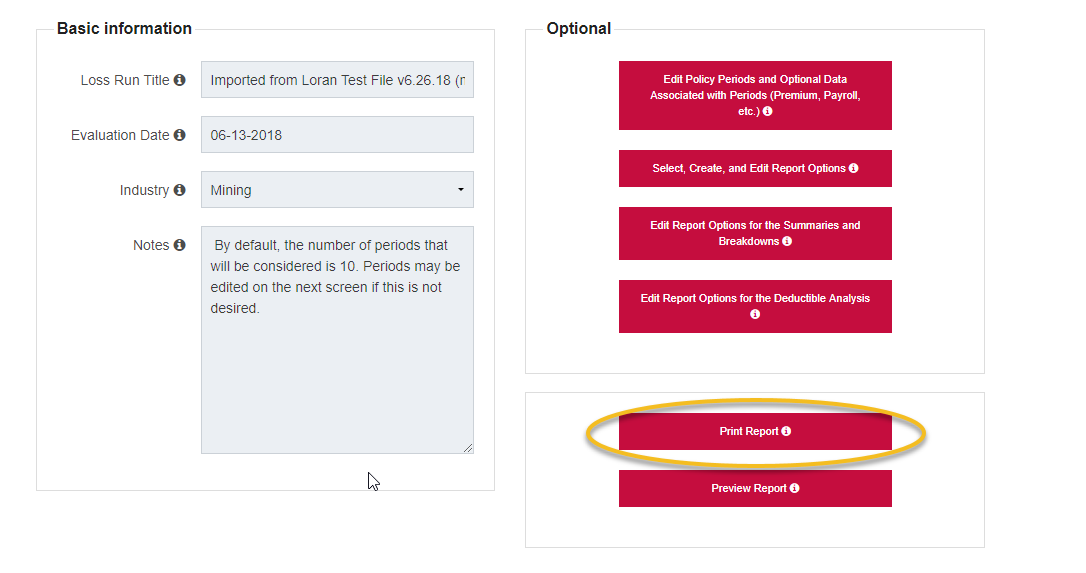Viewport: 1086px width, 573px height.
Task: Click info icon beside Notes label
Action: (x=180, y=245)
